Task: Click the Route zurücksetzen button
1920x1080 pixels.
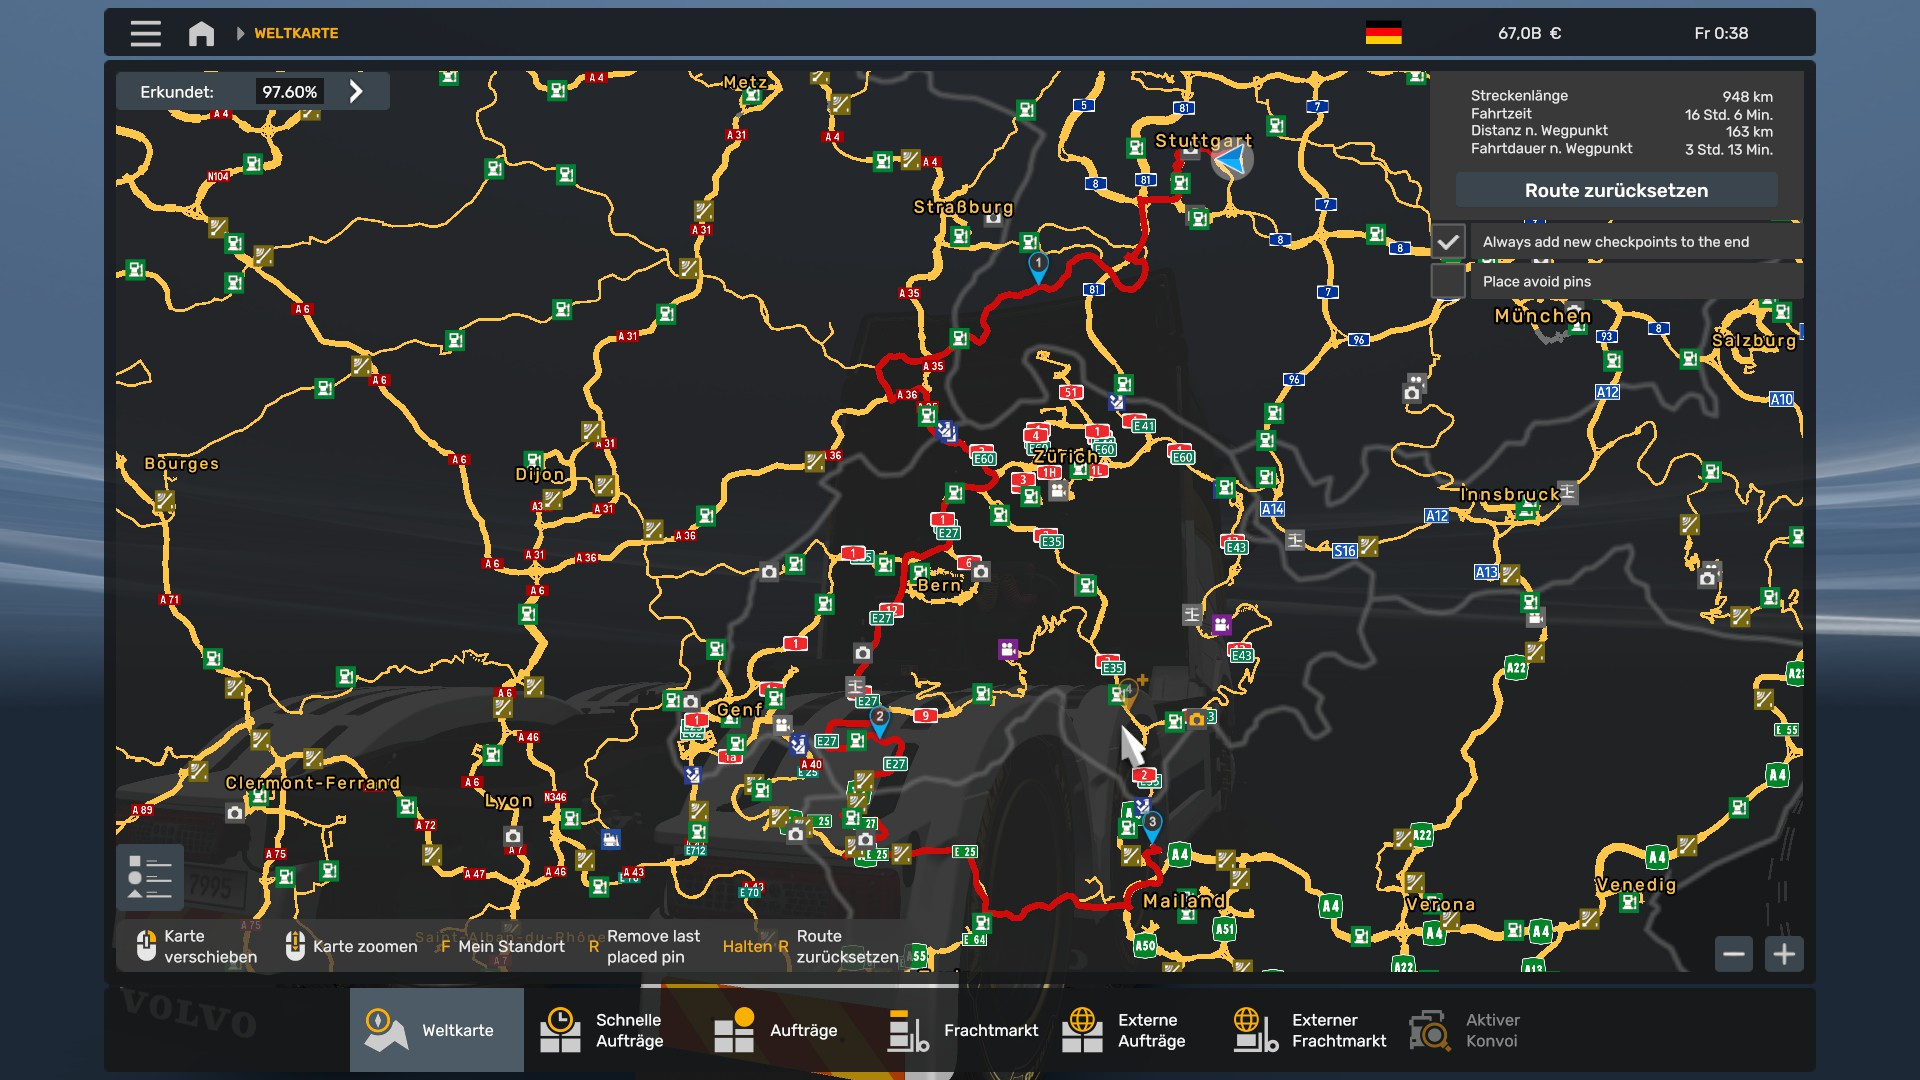Action: 1616,190
